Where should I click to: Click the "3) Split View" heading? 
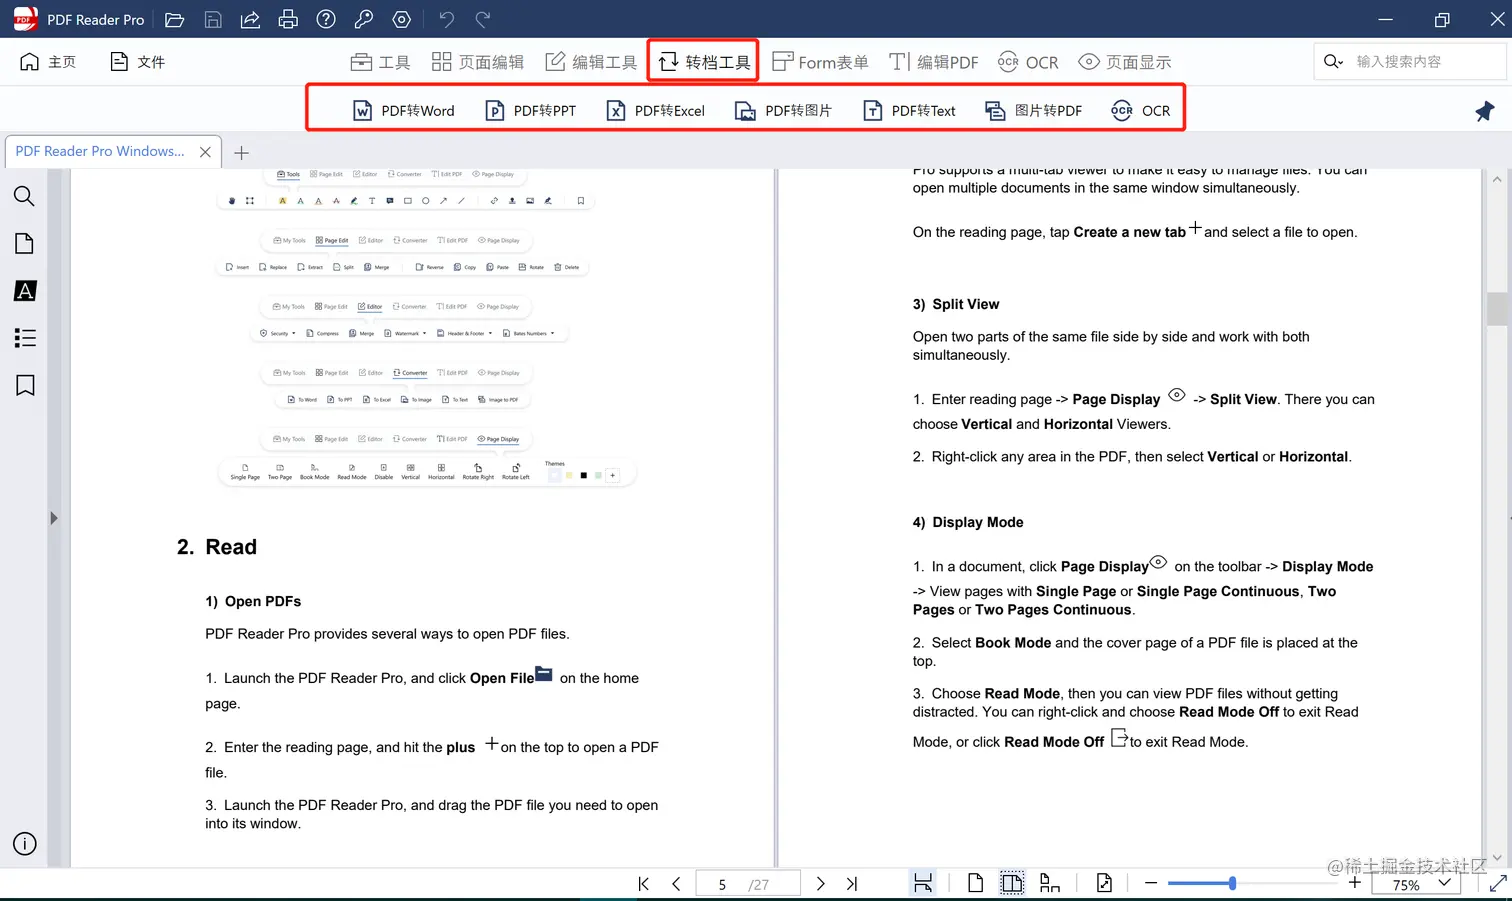[x=956, y=304]
